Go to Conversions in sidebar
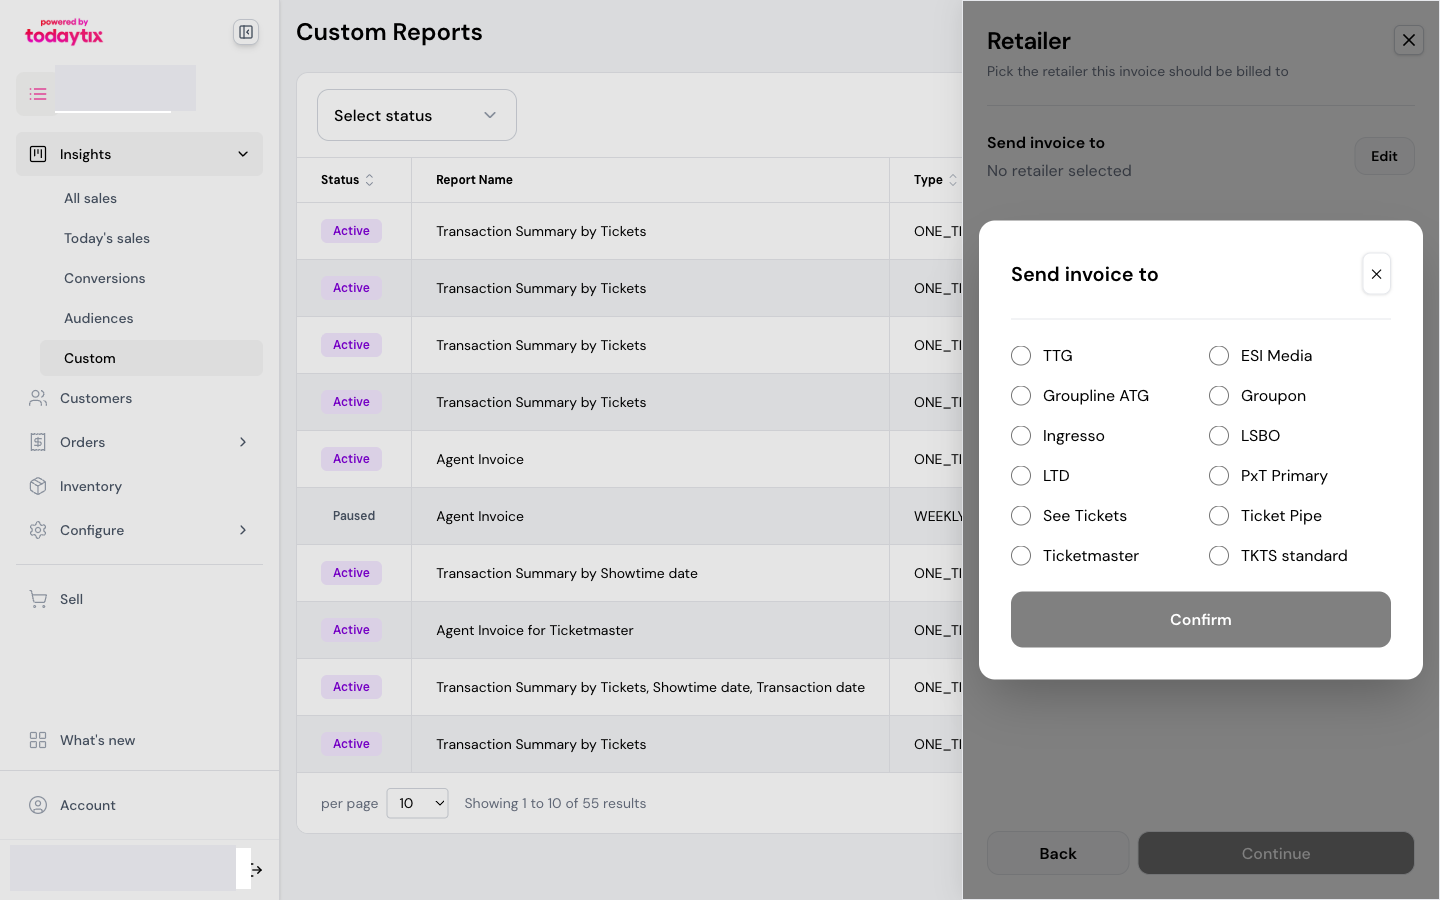This screenshot has height=900, width=1440. coord(151,278)
